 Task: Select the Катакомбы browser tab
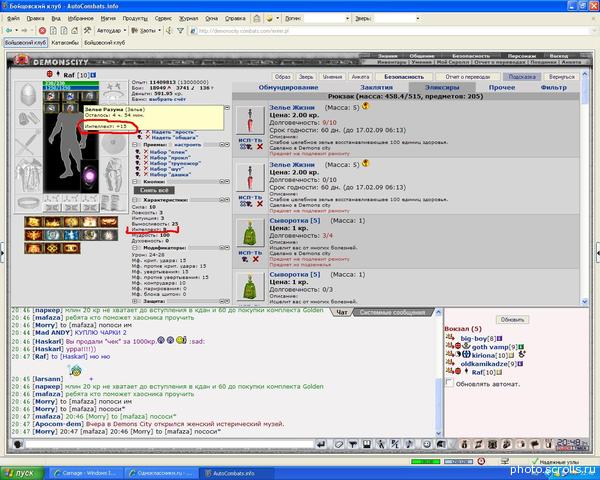(65, 42)
